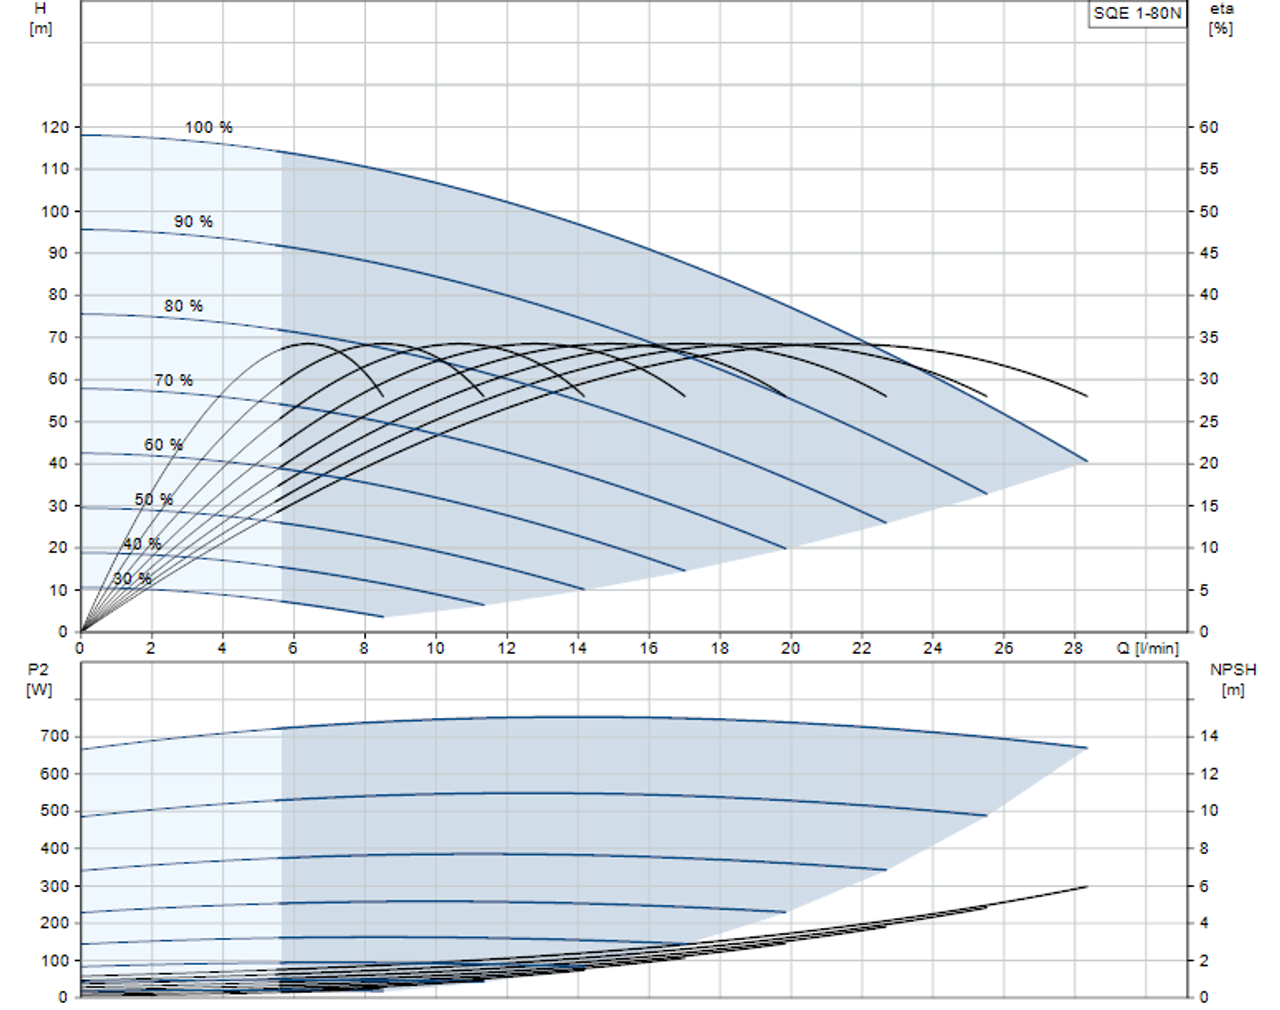Select the 100 % speed curve label

[x=208, y=127]
